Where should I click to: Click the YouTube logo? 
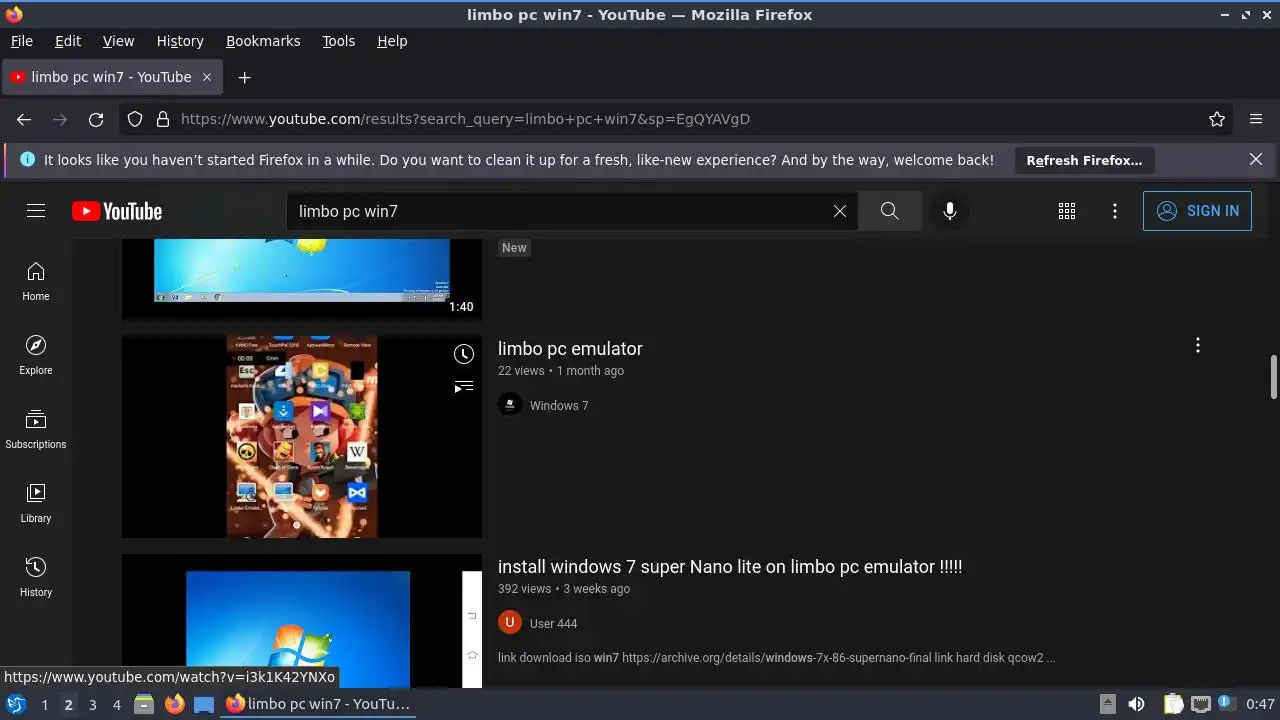tap(117, 211)
